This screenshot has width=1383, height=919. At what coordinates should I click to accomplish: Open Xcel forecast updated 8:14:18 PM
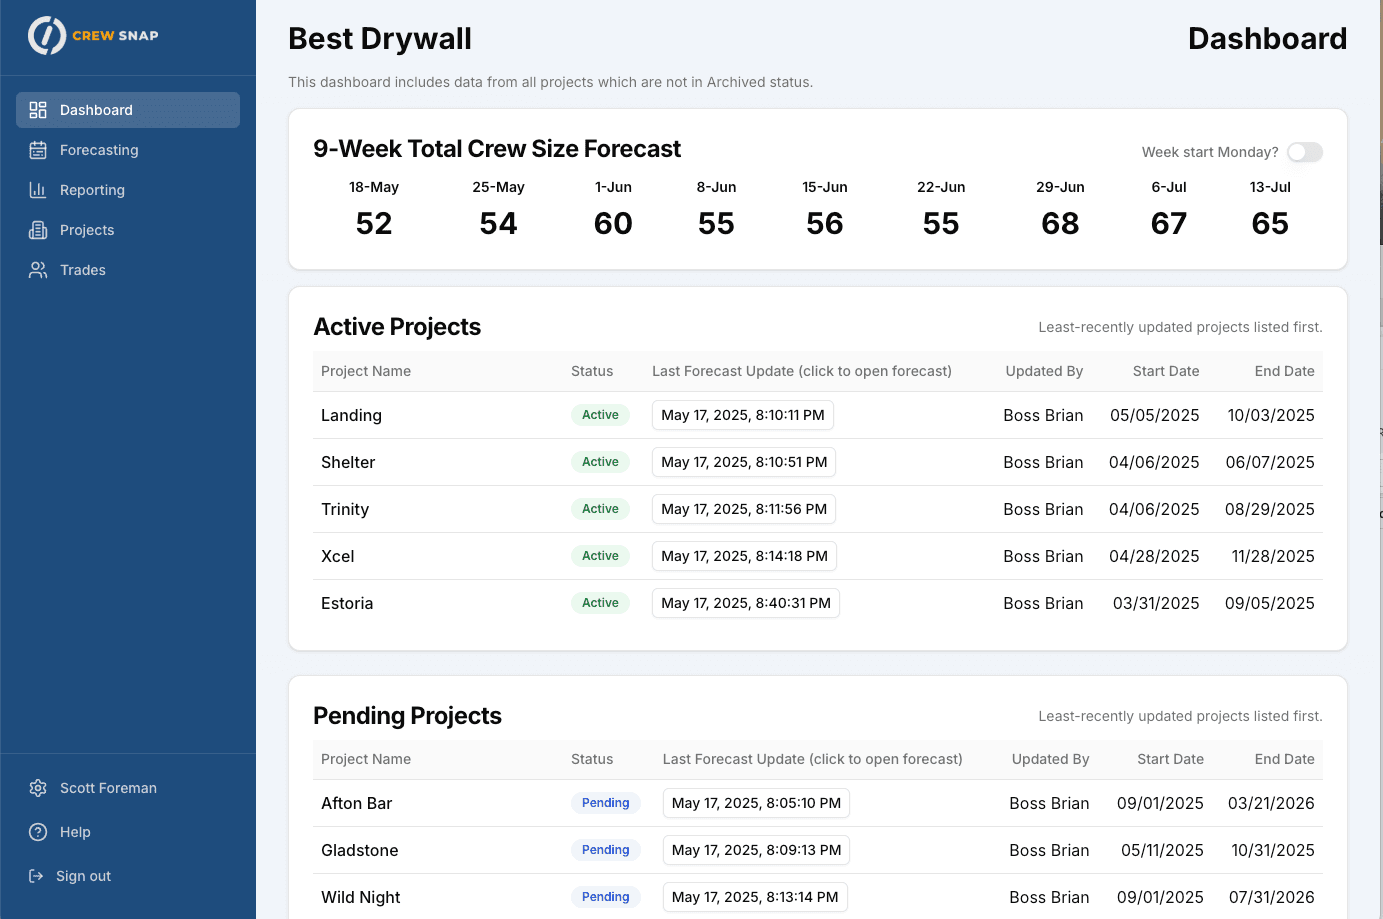pyautogui.click(x=744, y=556)
